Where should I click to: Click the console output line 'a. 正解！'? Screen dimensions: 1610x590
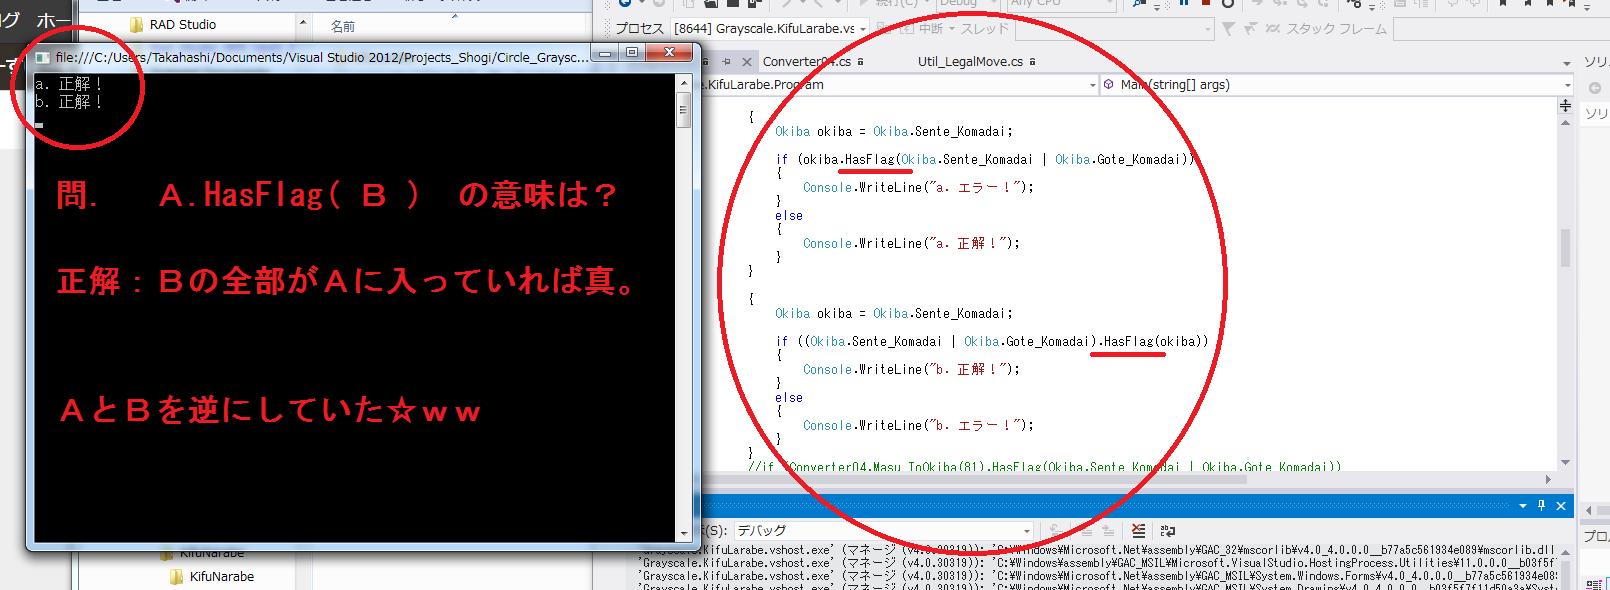(69, 84)
